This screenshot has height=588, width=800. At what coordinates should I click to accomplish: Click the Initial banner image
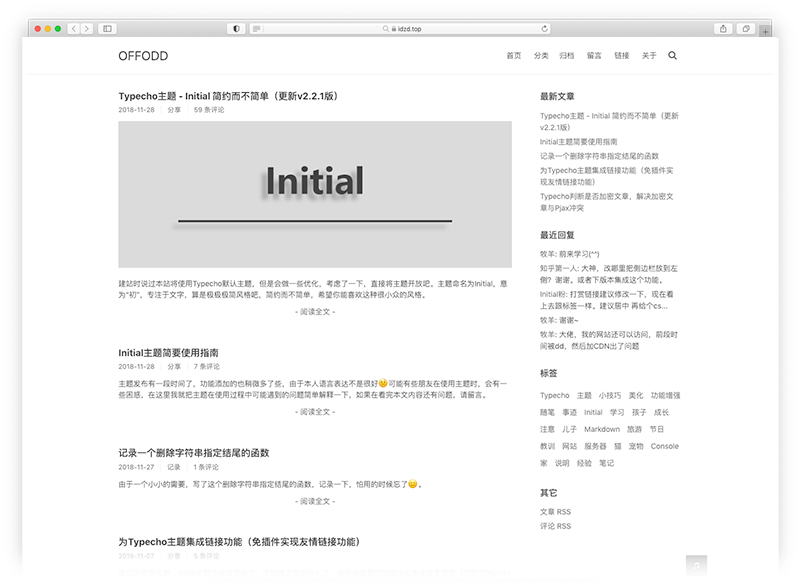315,194
